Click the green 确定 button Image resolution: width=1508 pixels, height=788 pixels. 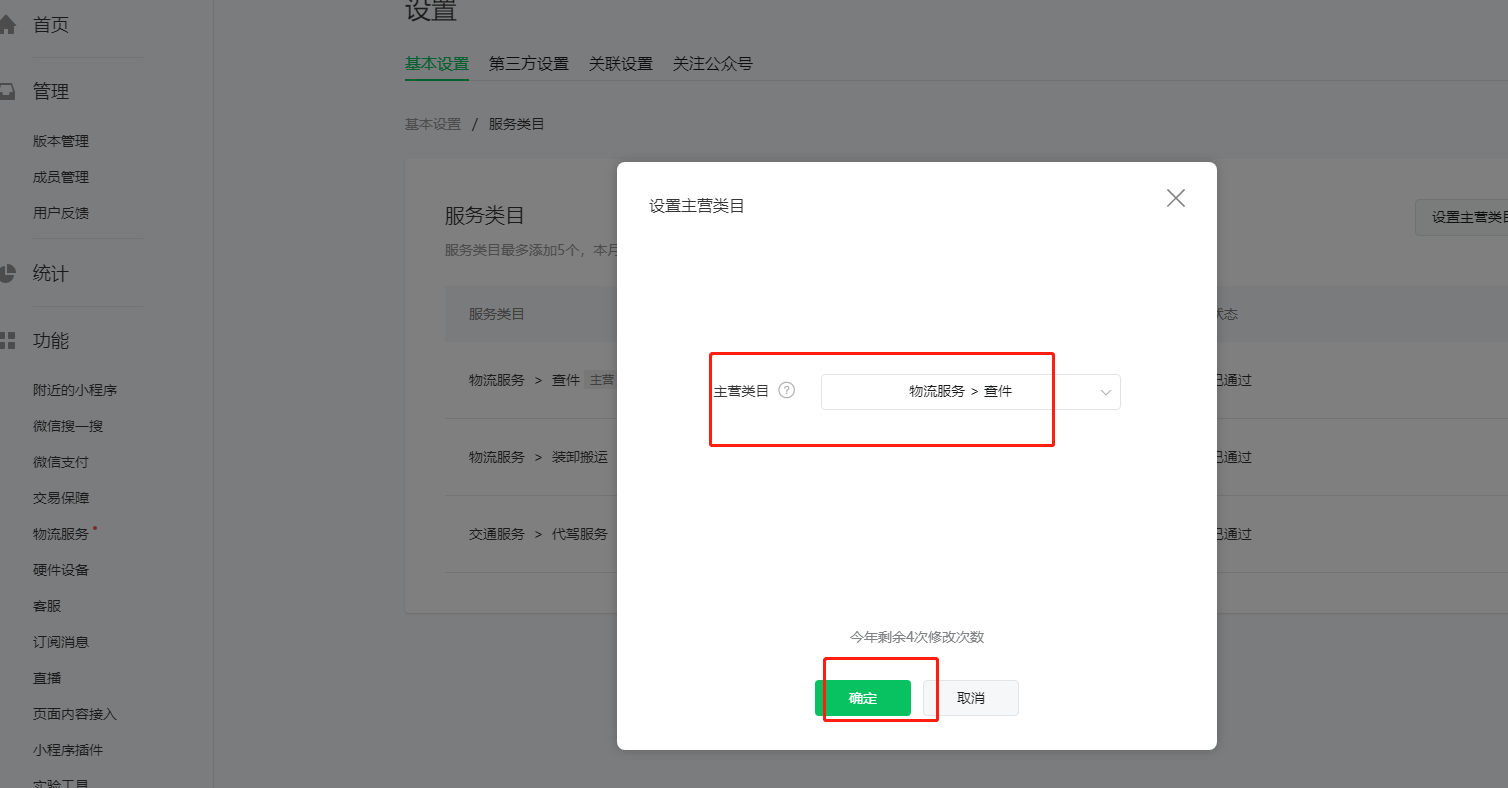point(863,698)
